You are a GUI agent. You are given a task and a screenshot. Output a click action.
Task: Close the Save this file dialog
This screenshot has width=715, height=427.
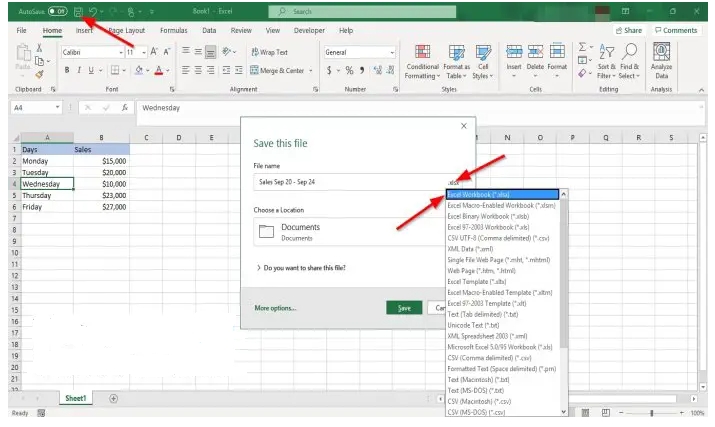[464, 126]
